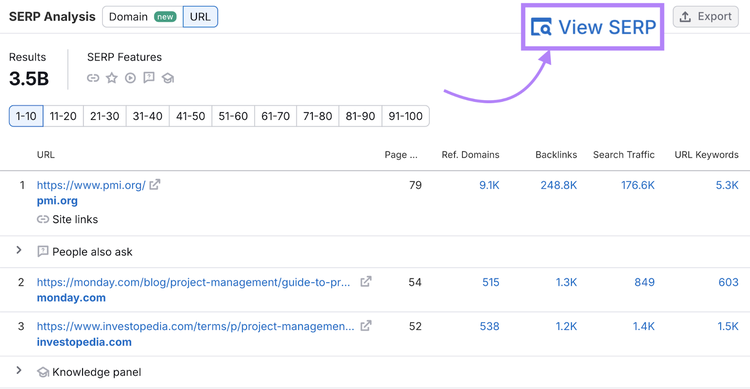Select results page 1-10
The image size is (750, 389).
click(26, 116)
